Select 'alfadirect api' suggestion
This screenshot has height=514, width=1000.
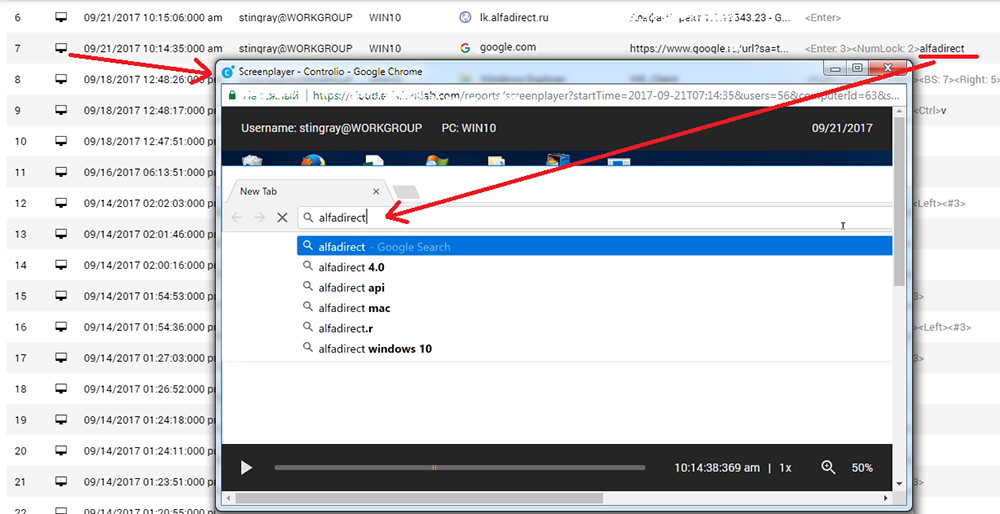351,288
